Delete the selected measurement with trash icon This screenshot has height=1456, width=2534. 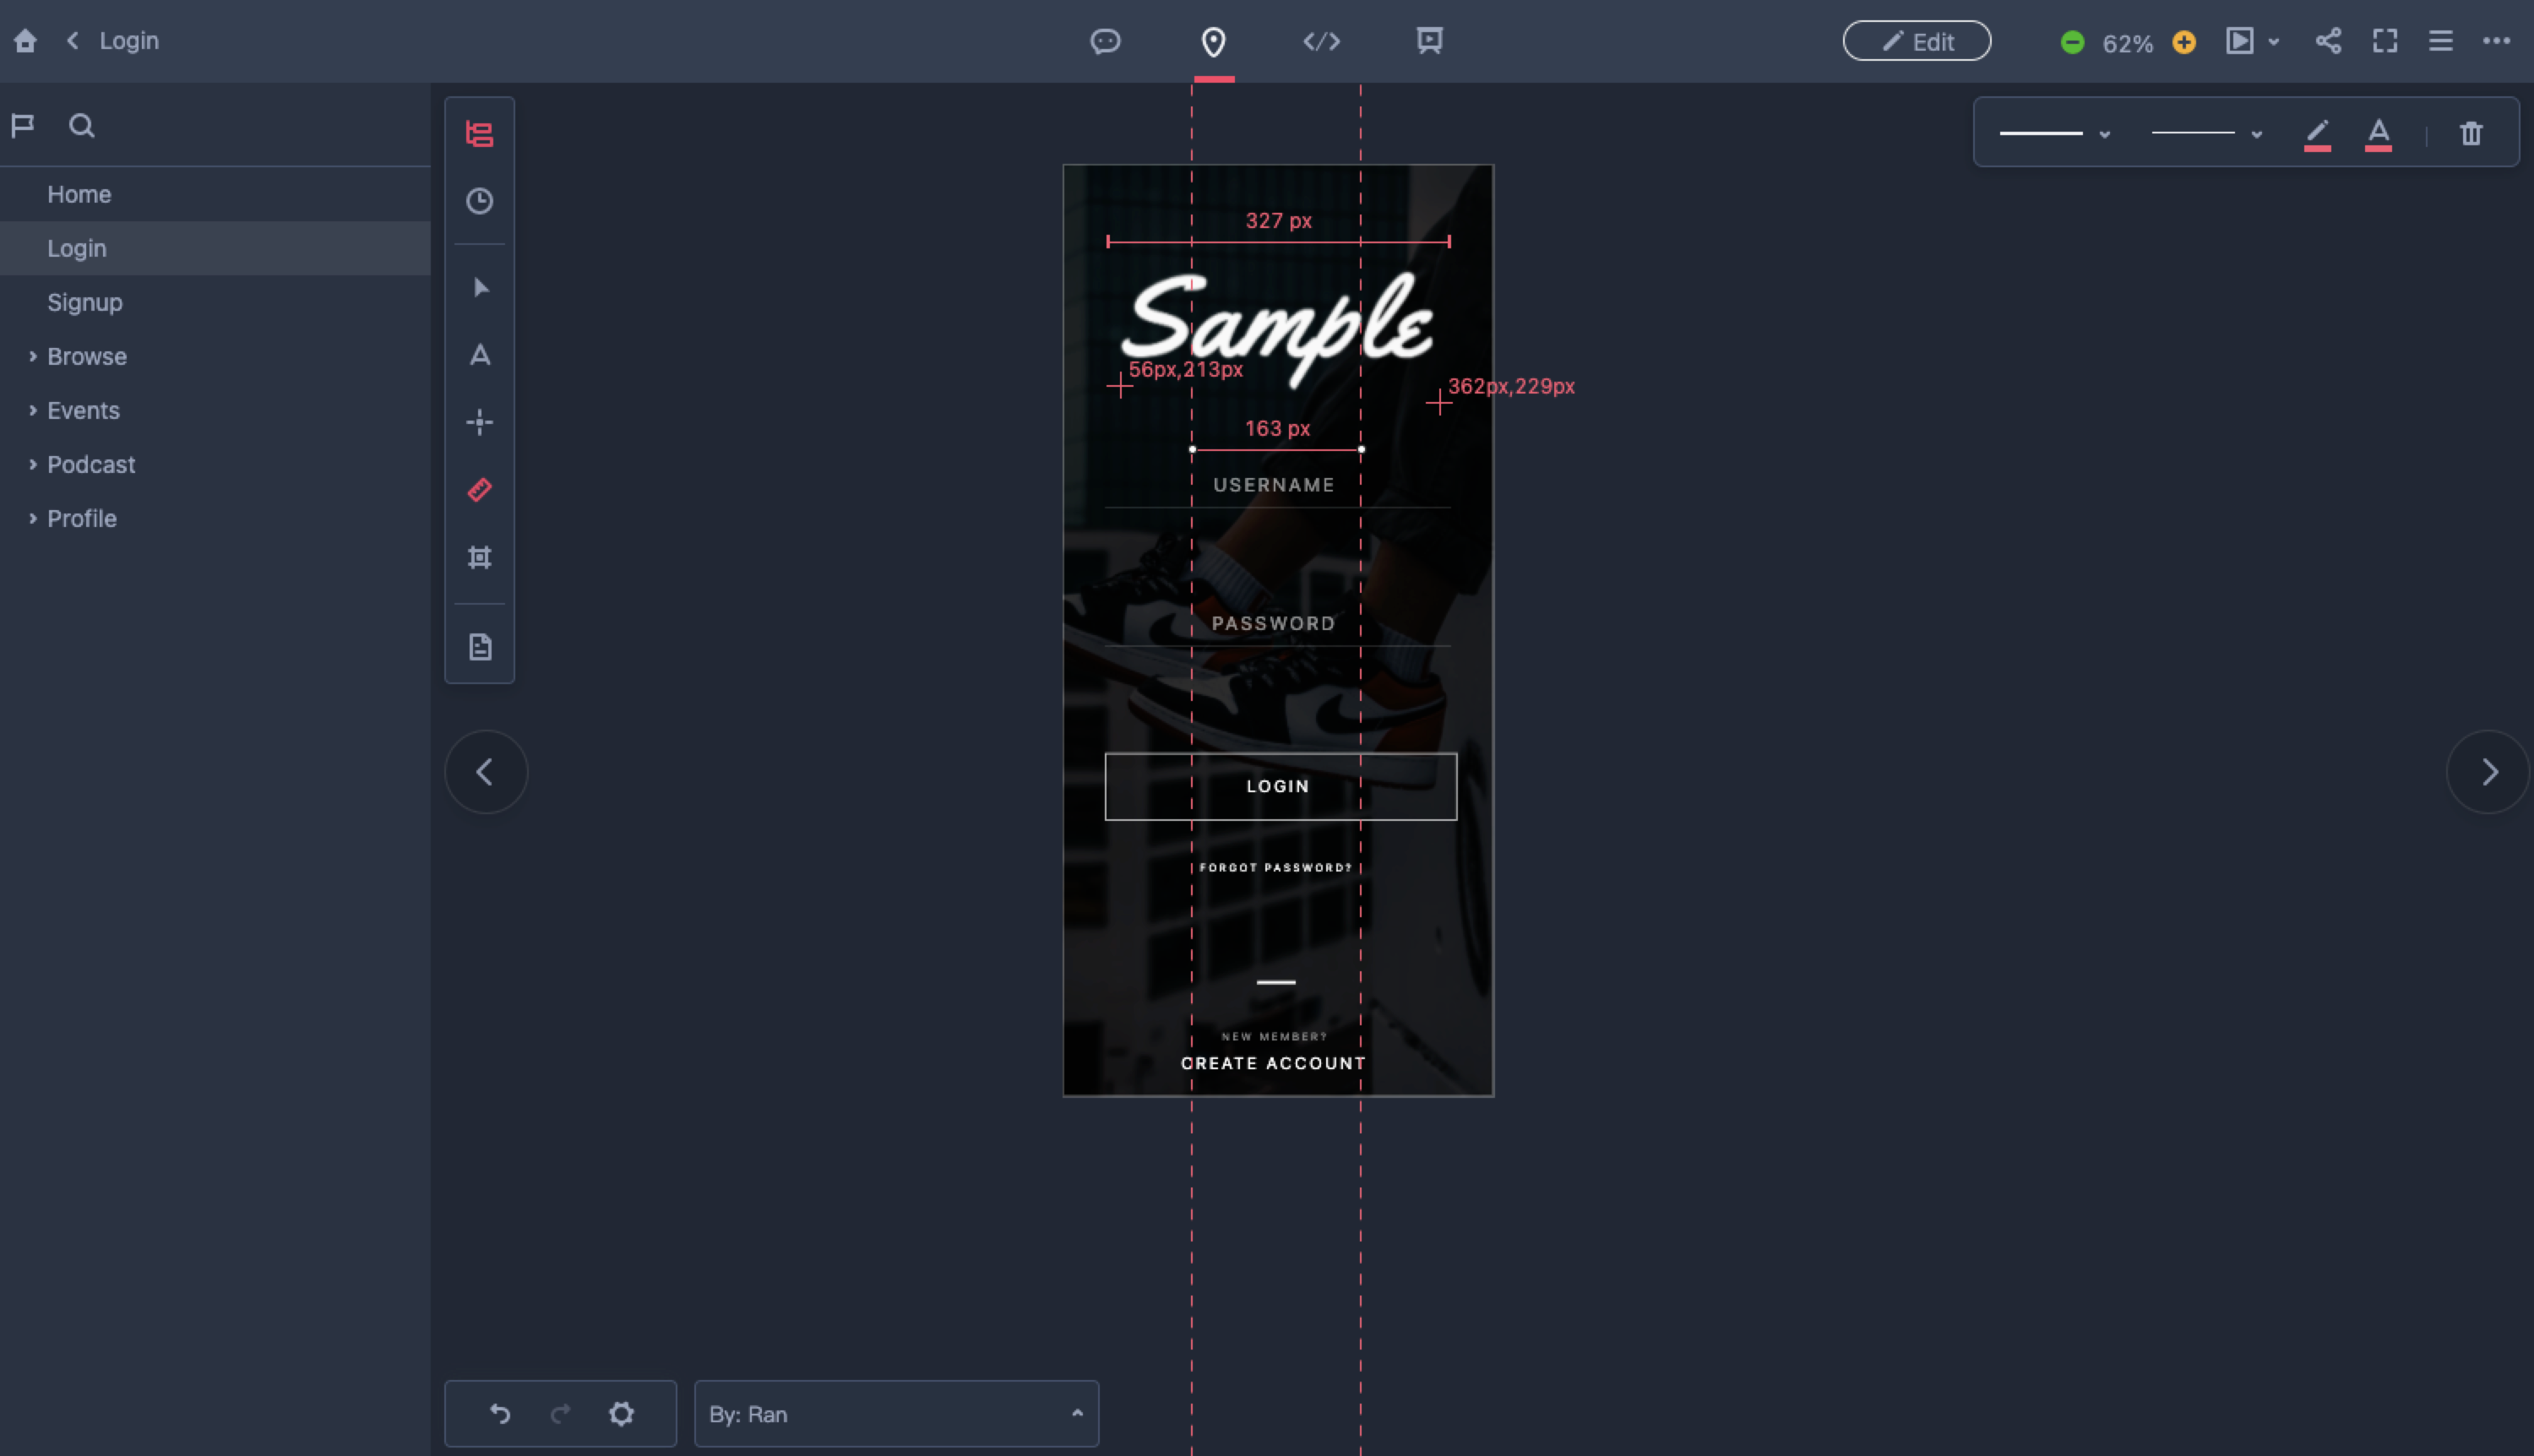[x=2471, y=133]
